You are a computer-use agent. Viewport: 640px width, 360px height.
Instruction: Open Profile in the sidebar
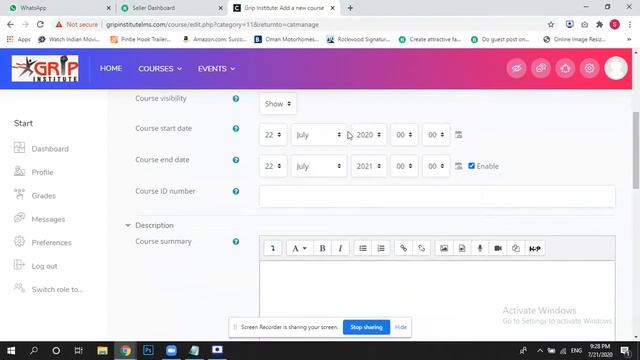coord(33,172)
